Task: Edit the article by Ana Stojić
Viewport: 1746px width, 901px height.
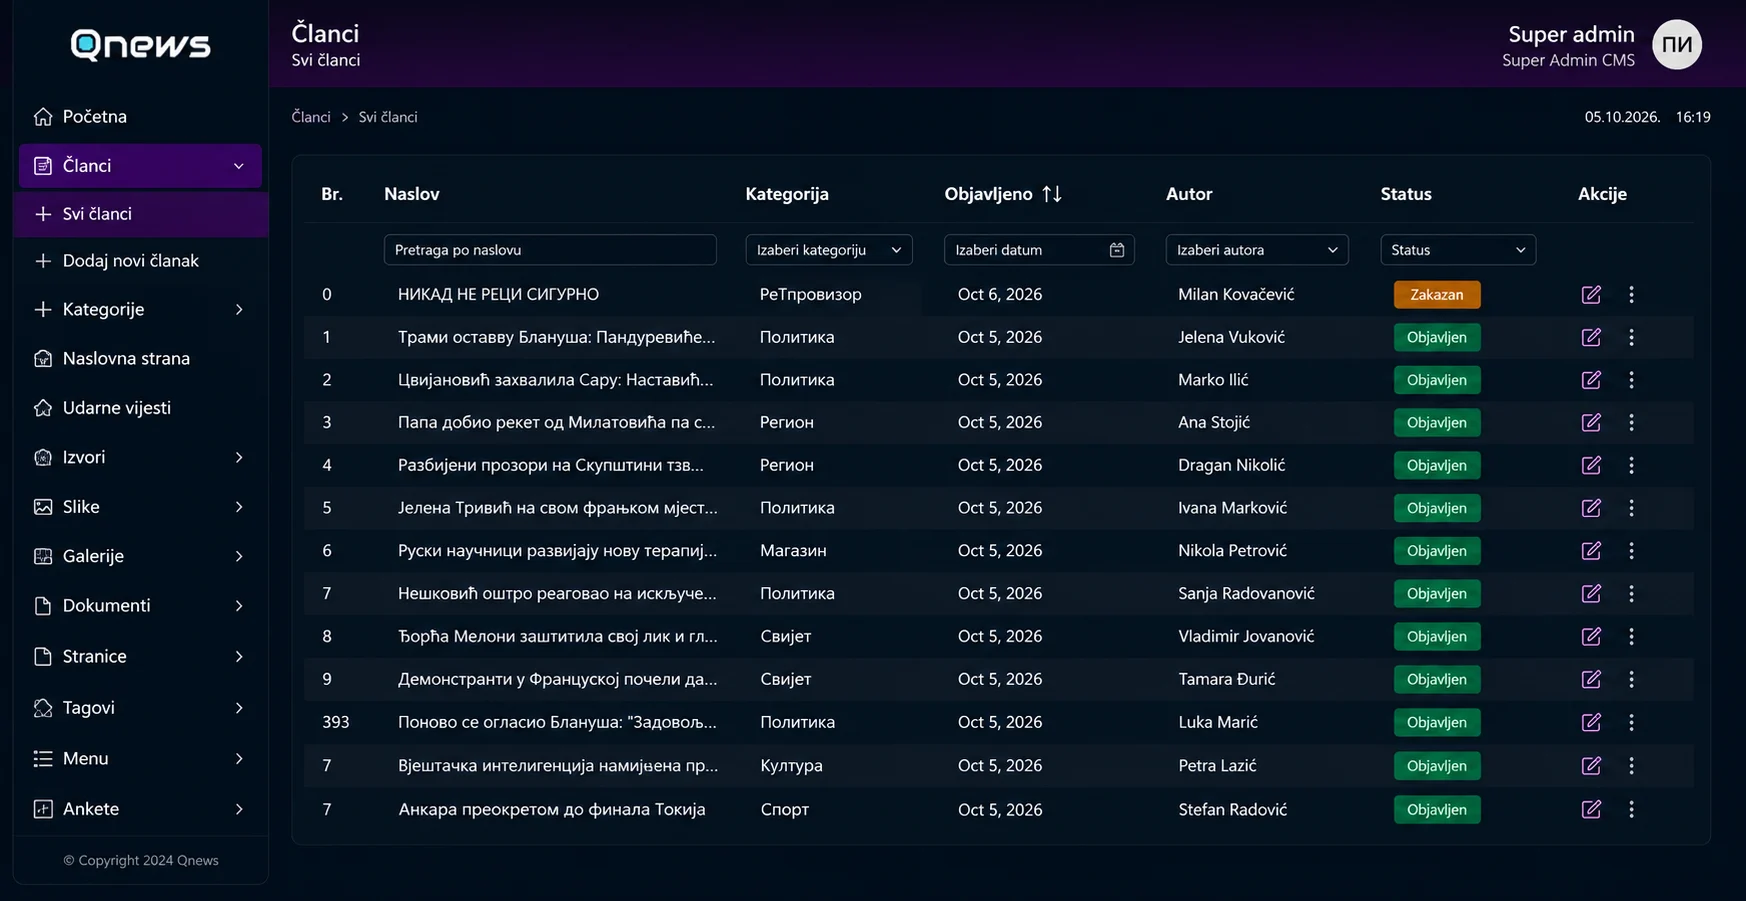Action: [x=1591, y=422]
